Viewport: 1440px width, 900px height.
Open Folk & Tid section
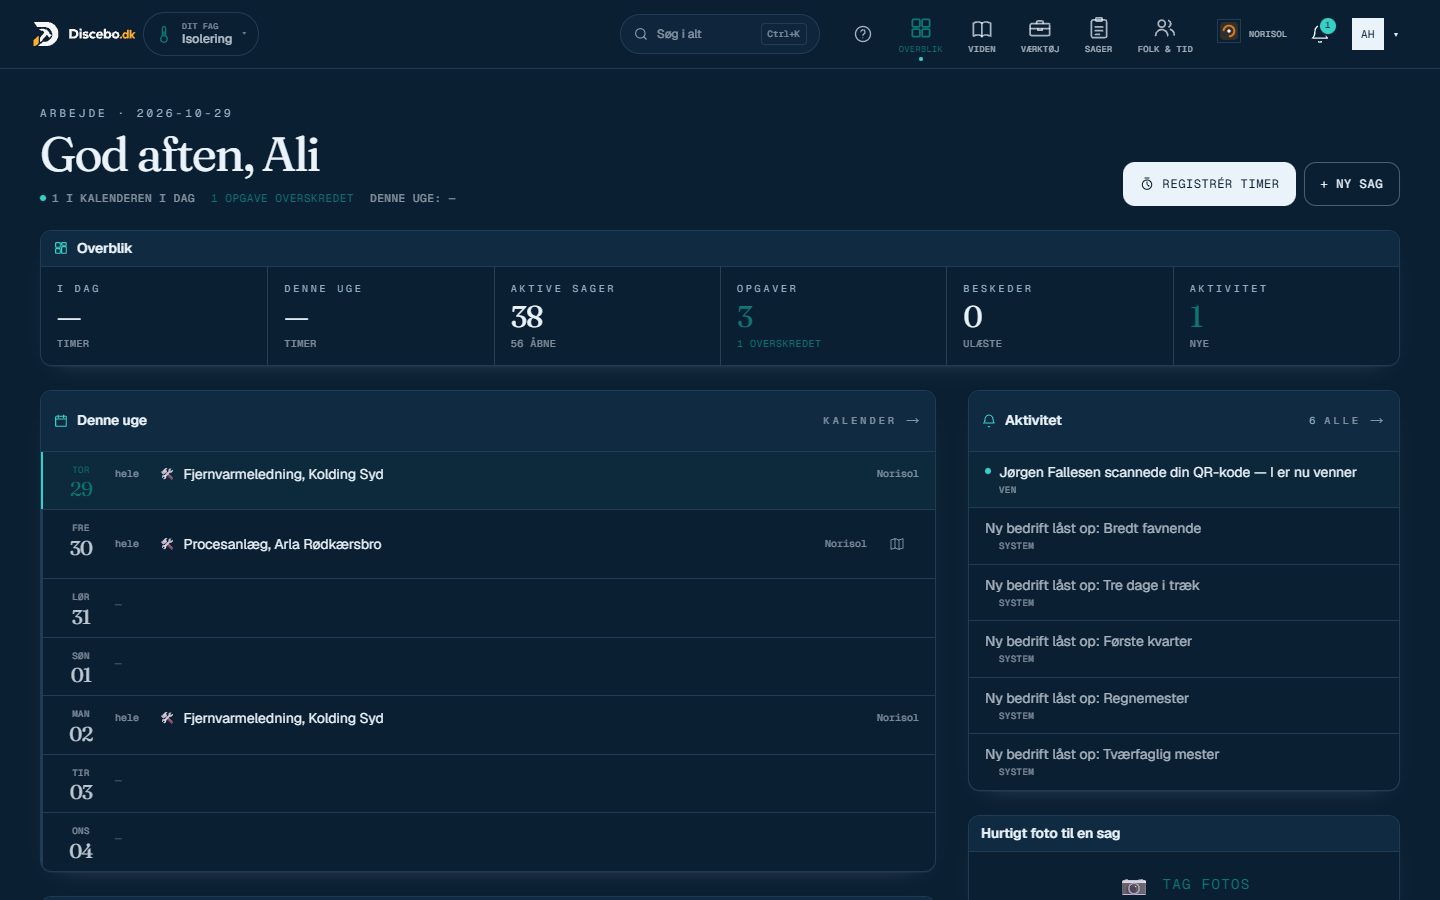pyautogui.click(x=1165, y=35)
